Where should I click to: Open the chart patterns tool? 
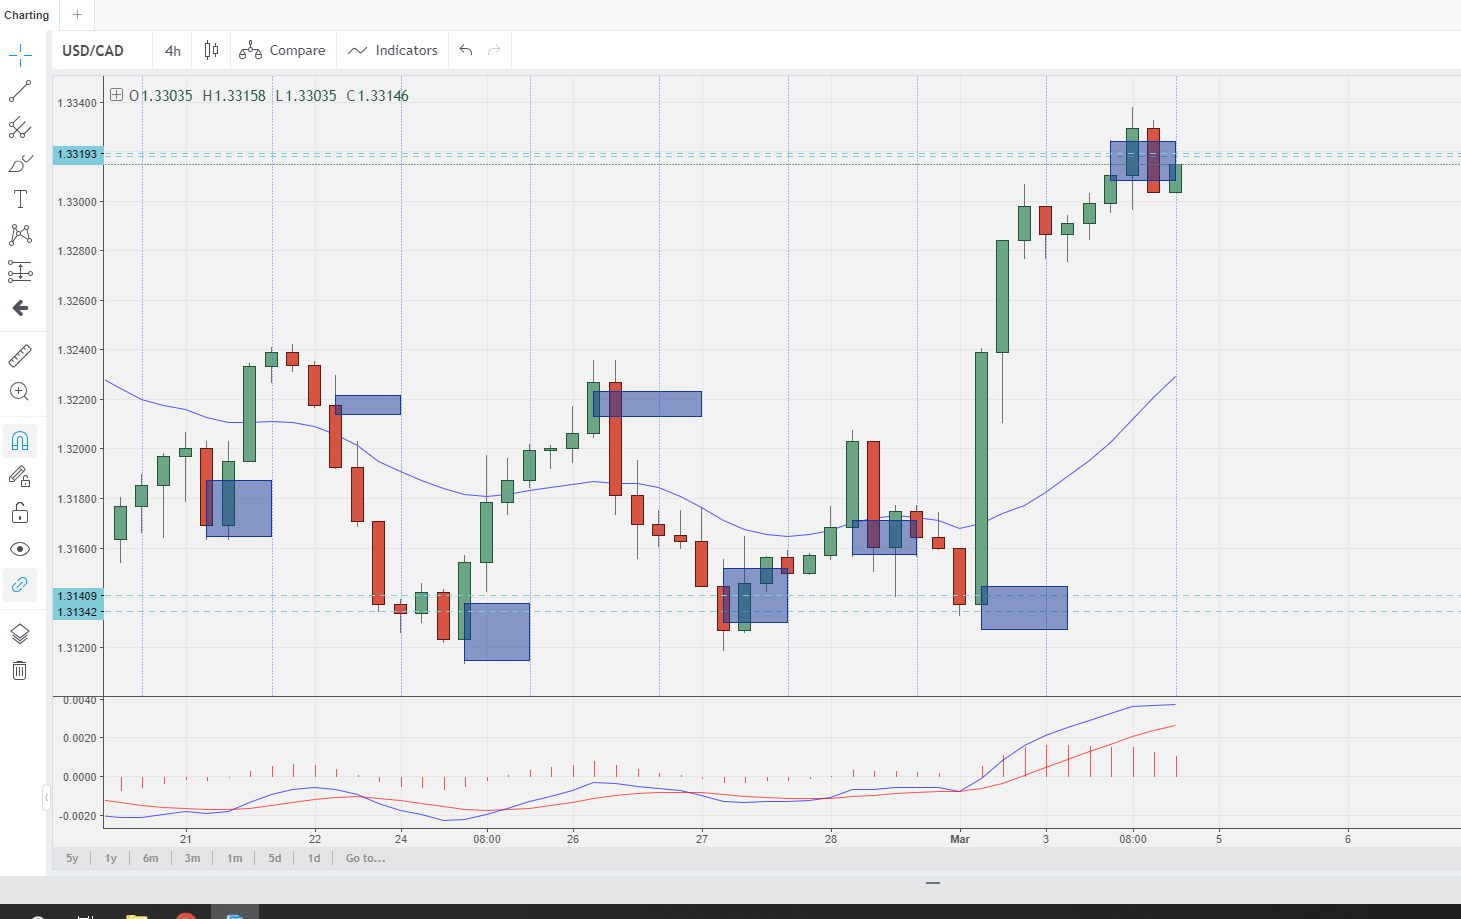pos(20,235)
